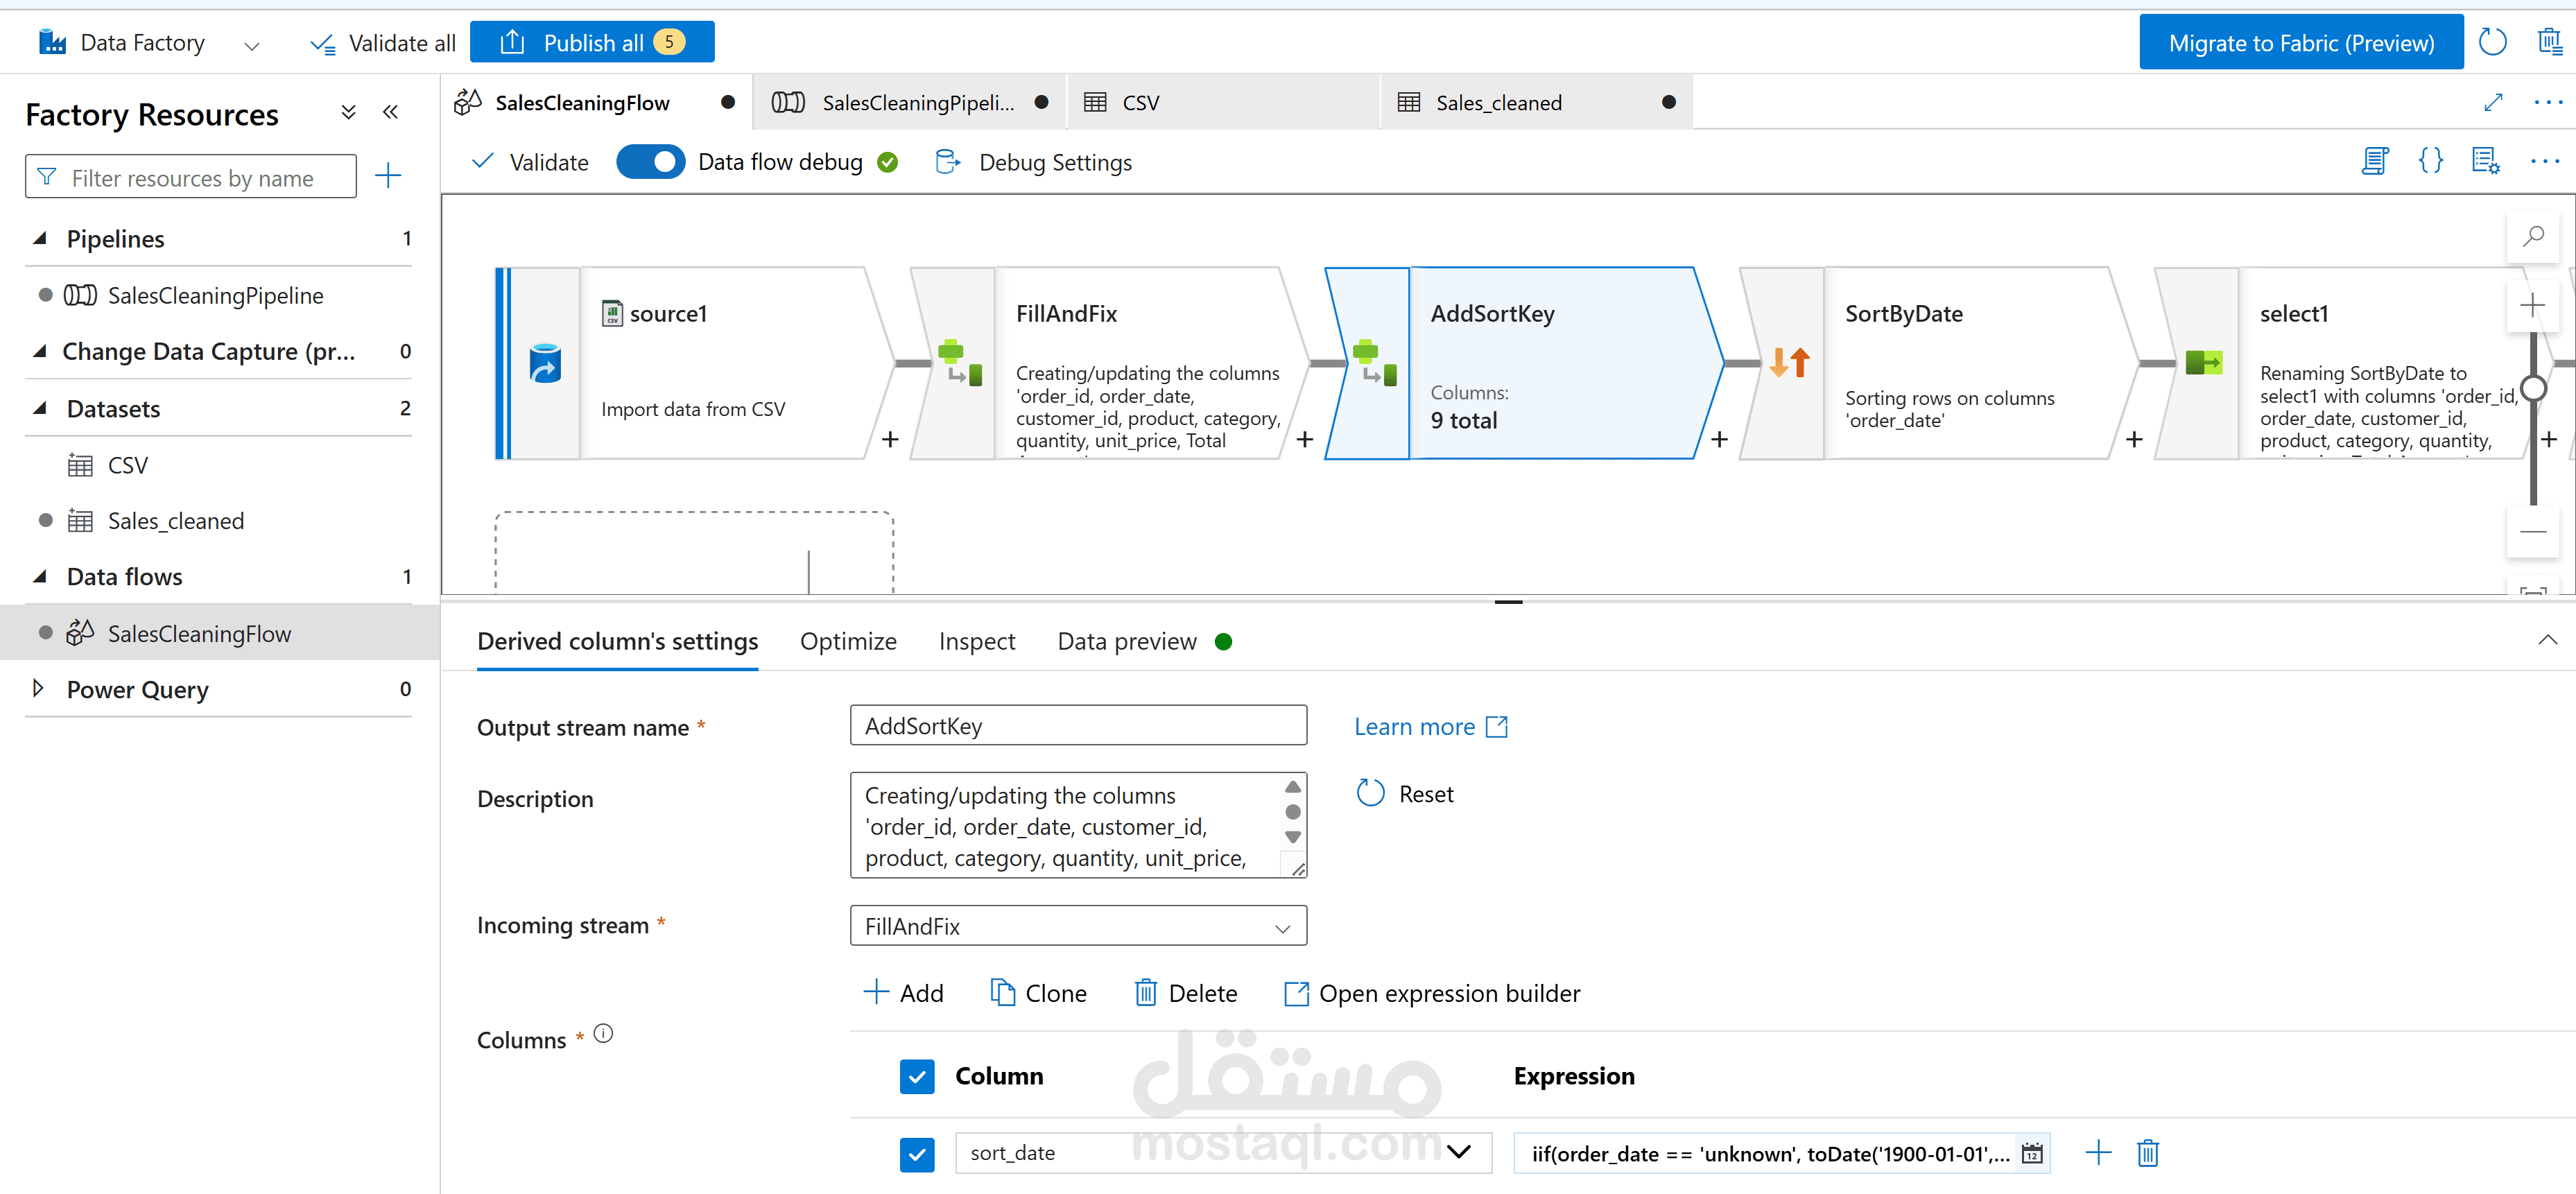Viewport: 2576px width, 1194px height.
Task: Switch to the Data preview tab
Action: (1126, 641)
